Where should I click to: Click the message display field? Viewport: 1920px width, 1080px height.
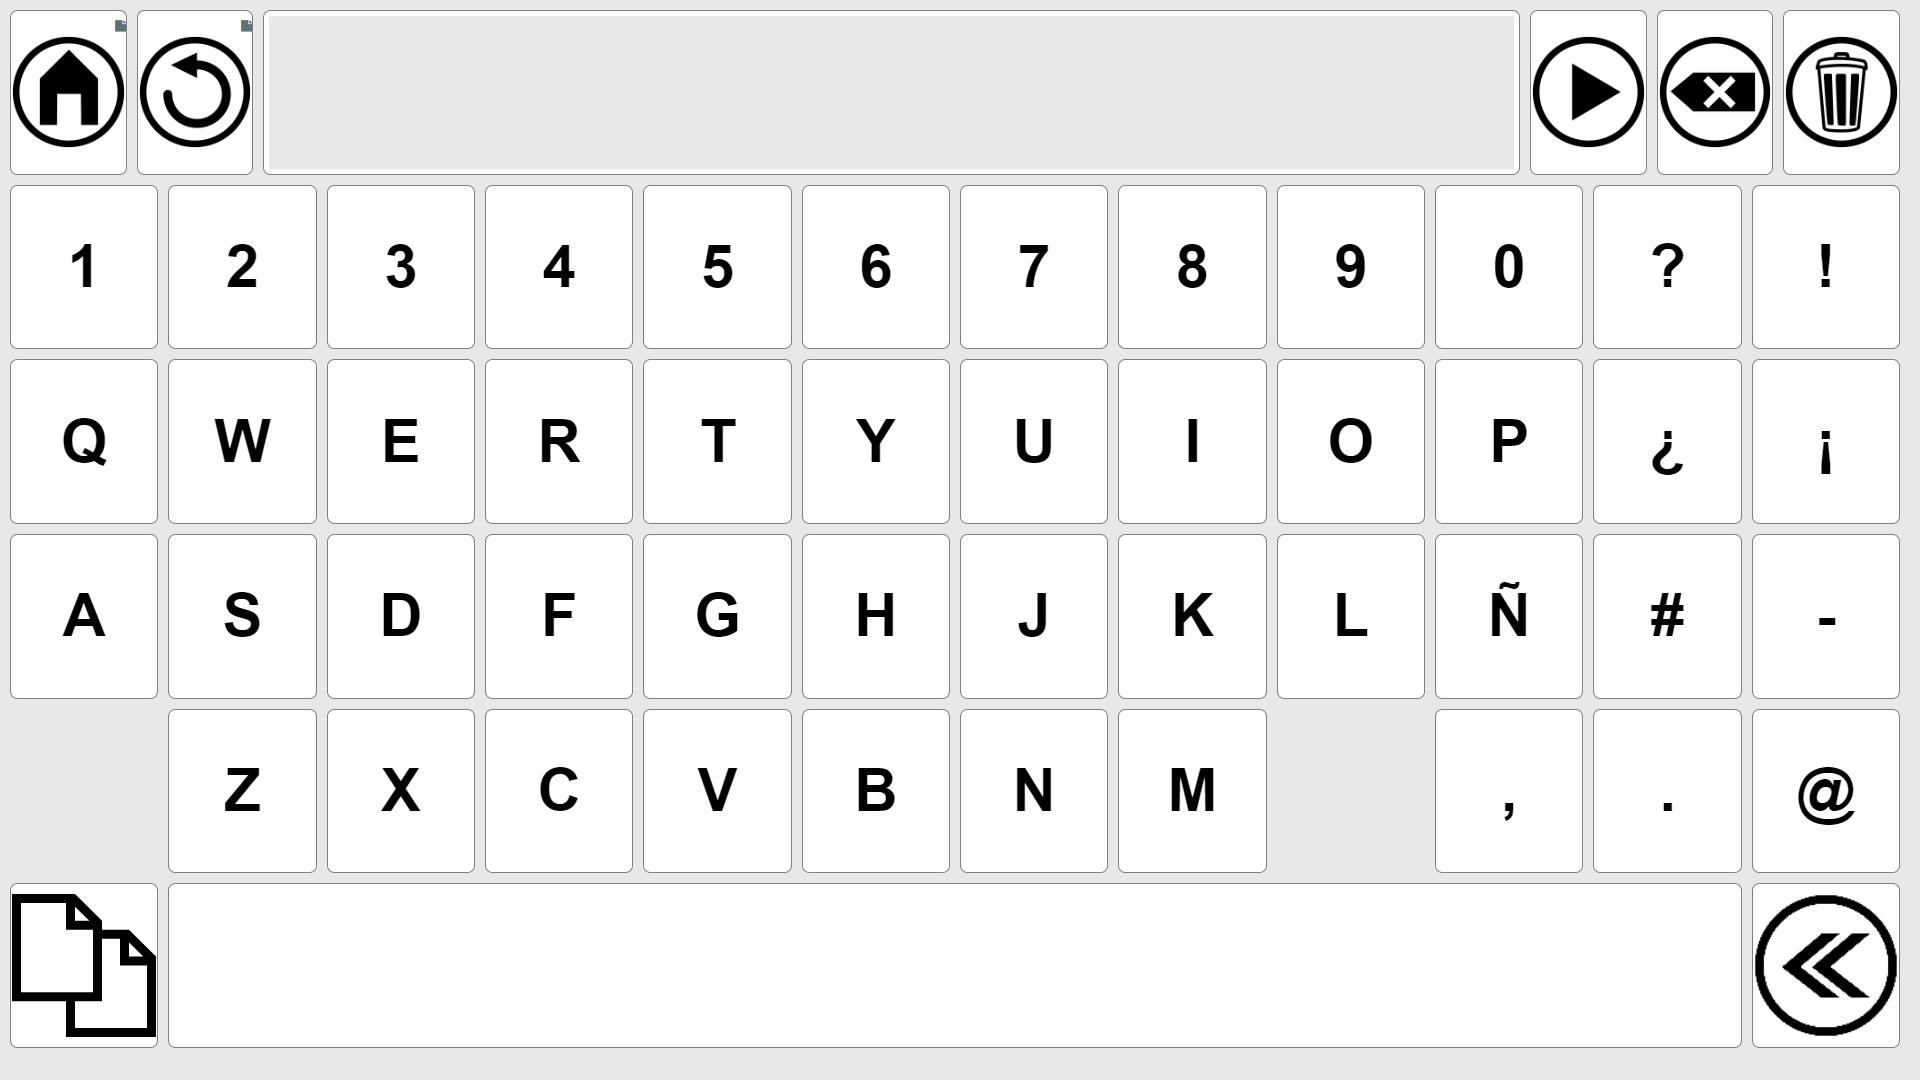click(x=891, y=92)
